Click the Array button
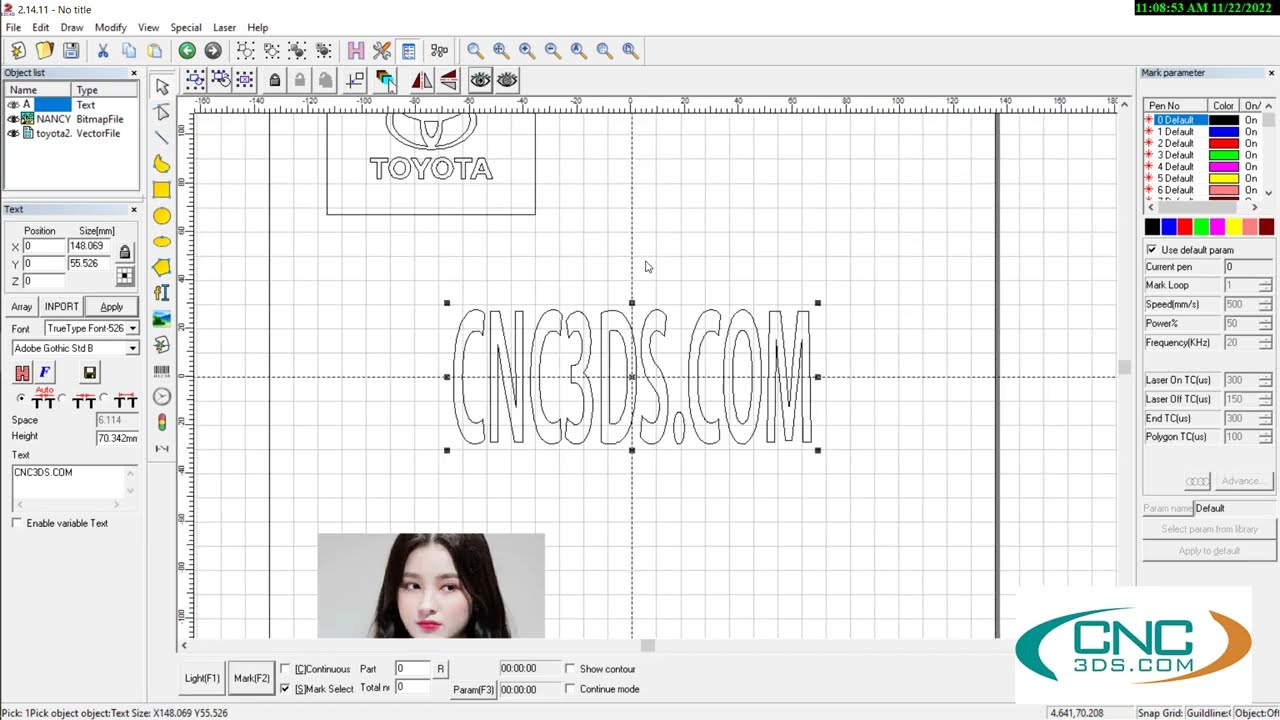1280x720 pixels. (22, 307)
